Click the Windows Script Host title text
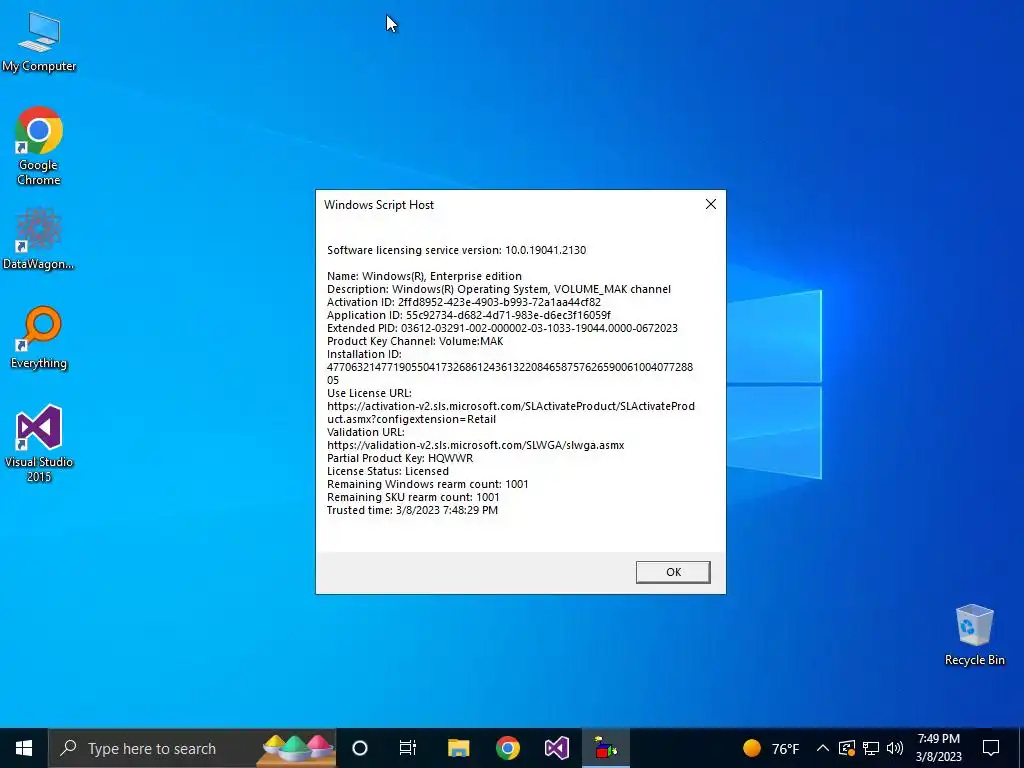The image size is (1024, 768). (x=379, y=205)
